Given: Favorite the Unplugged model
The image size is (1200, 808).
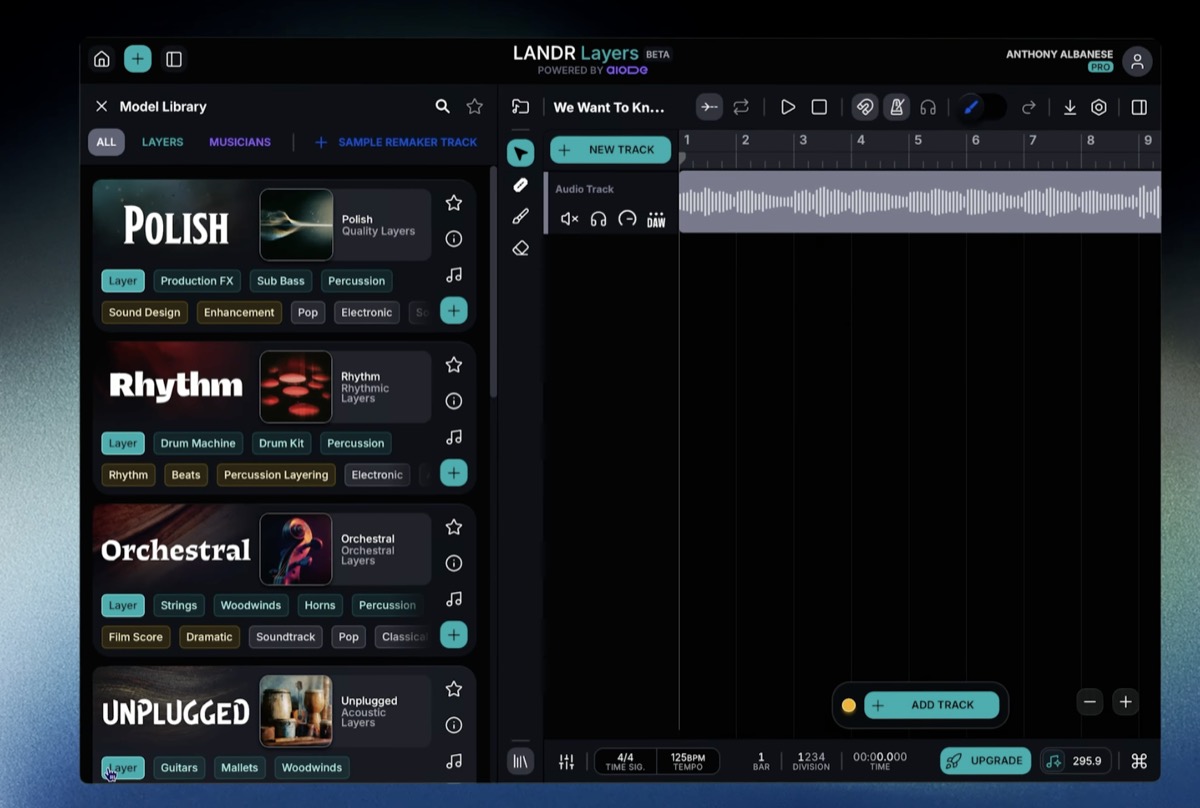Looking at the screenshot, I should pos(454,689).
